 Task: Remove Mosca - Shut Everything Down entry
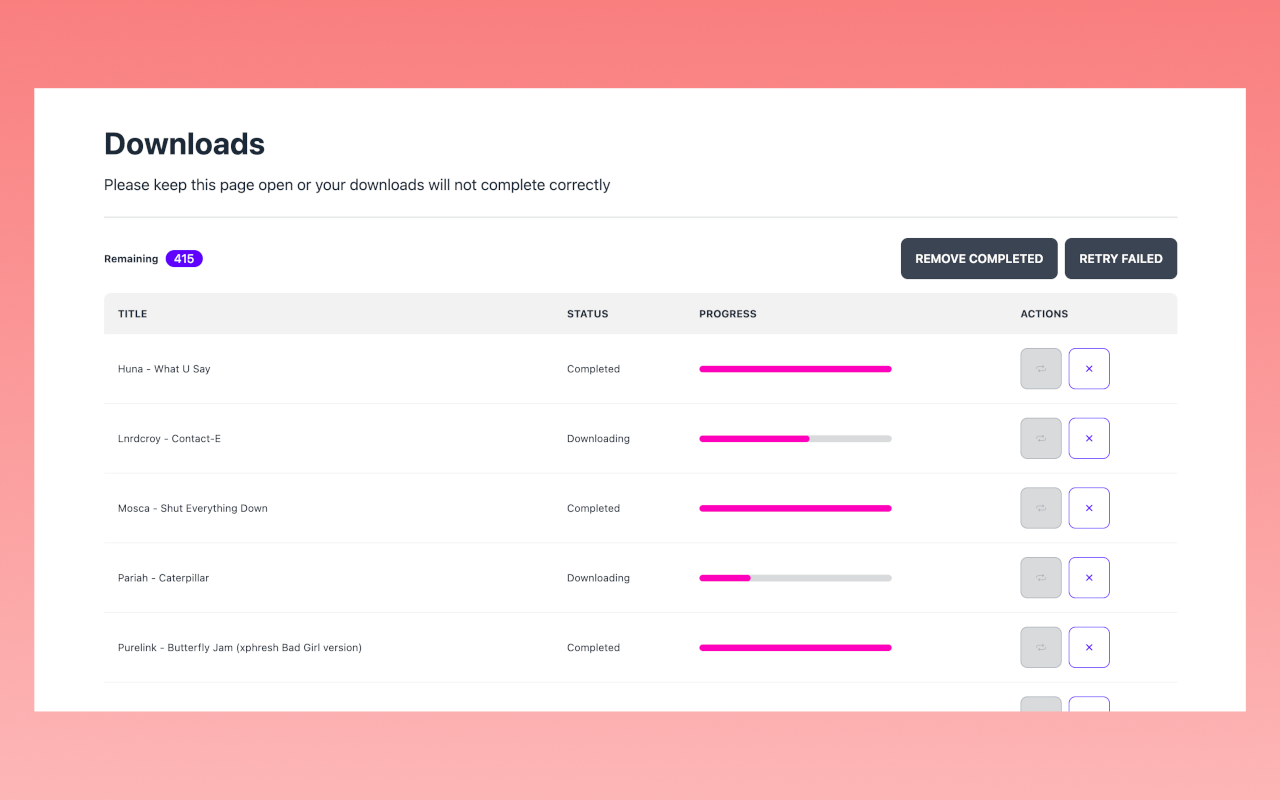pos(1089,508)
